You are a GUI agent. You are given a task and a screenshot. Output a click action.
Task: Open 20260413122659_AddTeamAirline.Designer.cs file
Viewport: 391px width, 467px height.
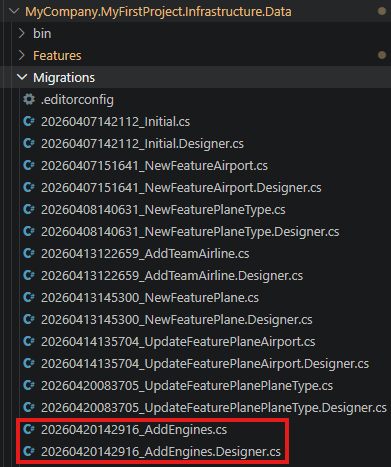[172, 276]
